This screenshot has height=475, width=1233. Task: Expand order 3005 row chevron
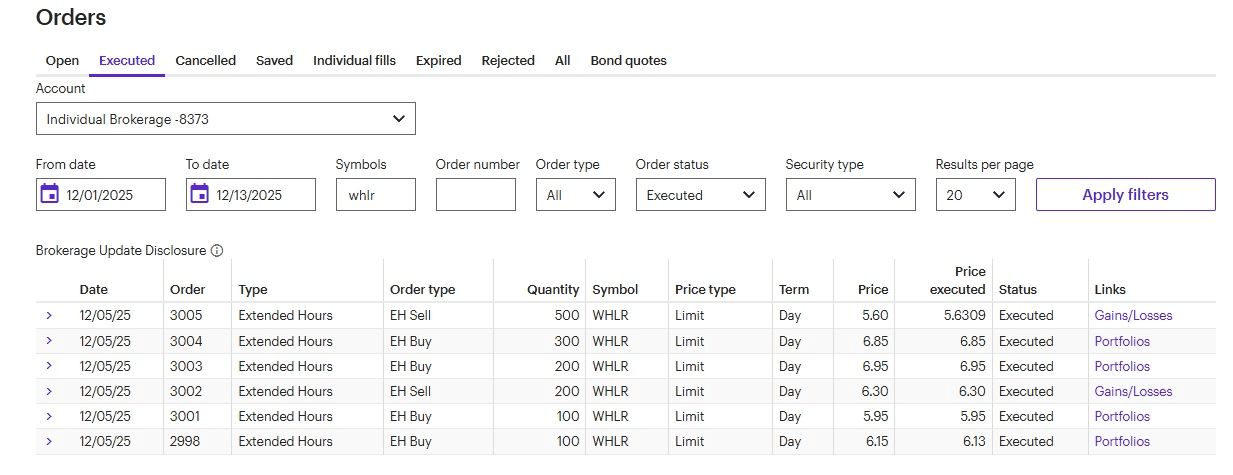coord(49,315)
